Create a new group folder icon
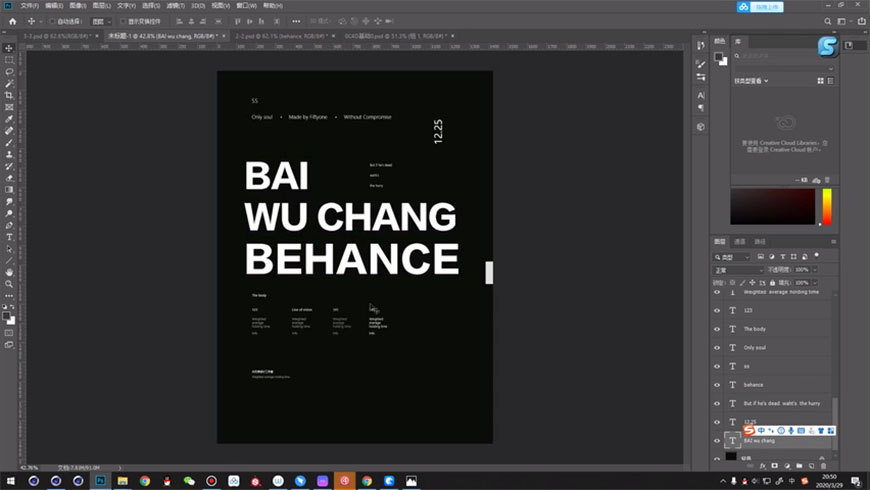 pyautogui.click(x=799, y=466)
